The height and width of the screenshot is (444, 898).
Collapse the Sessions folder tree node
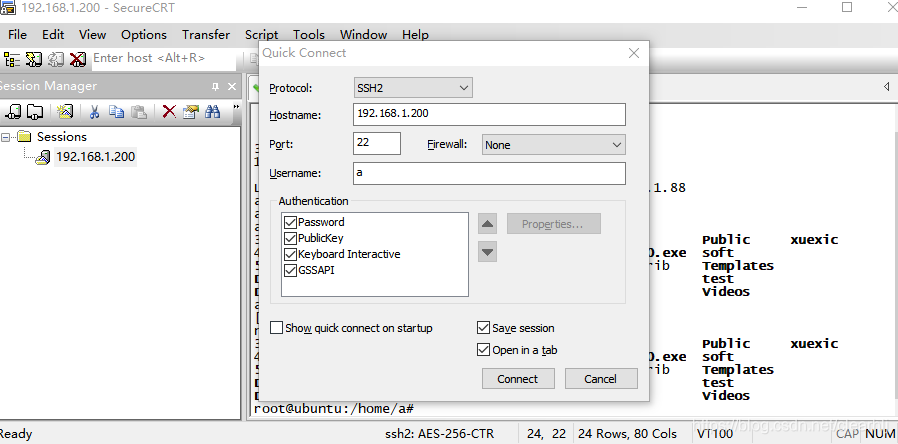point(6,137)
